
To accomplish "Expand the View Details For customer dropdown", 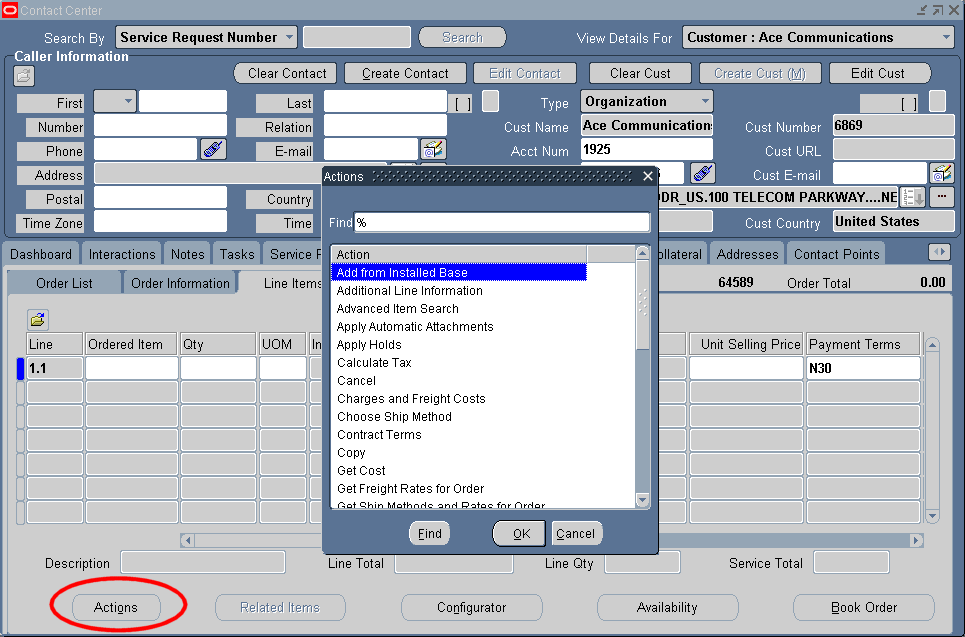I will [948, 38].
